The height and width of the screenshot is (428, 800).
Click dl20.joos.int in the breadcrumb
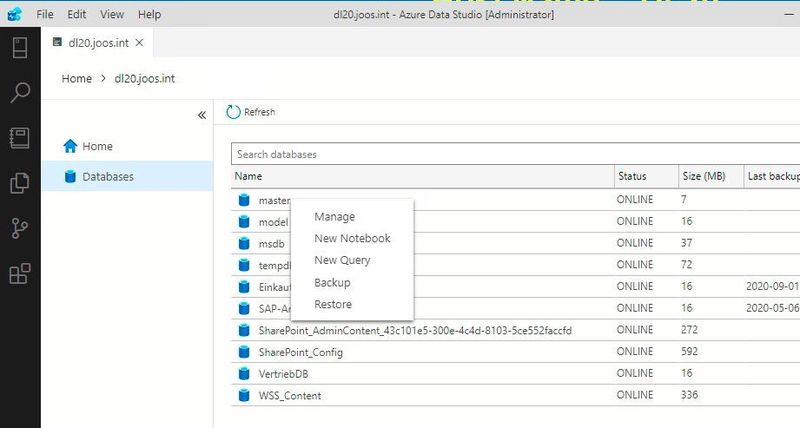click(144, 79)
